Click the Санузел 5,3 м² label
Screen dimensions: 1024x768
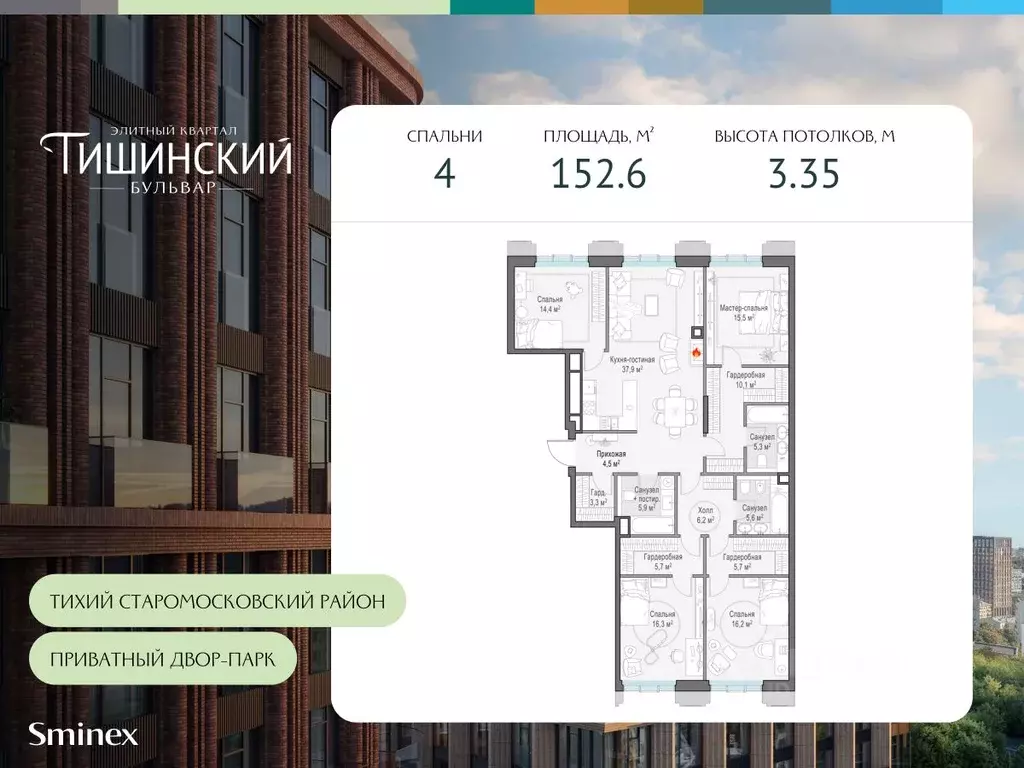(762, 442)
